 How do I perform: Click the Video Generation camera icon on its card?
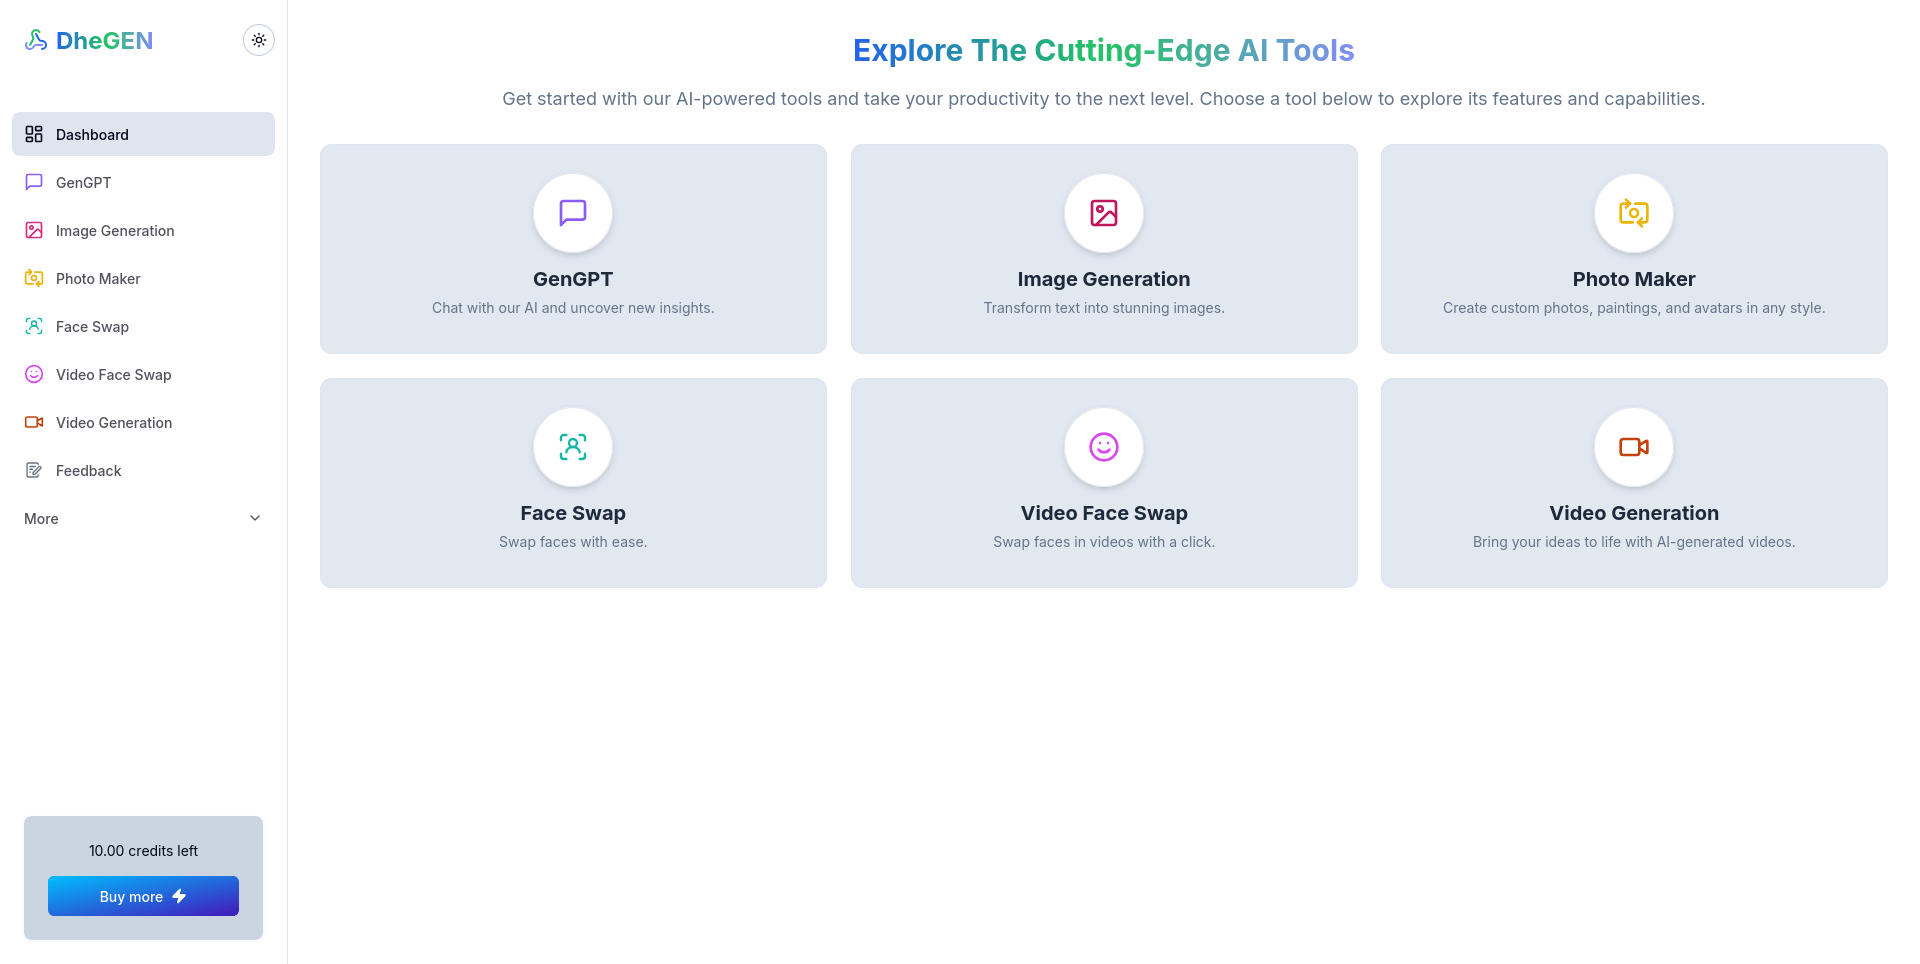tap(1633, 447)
